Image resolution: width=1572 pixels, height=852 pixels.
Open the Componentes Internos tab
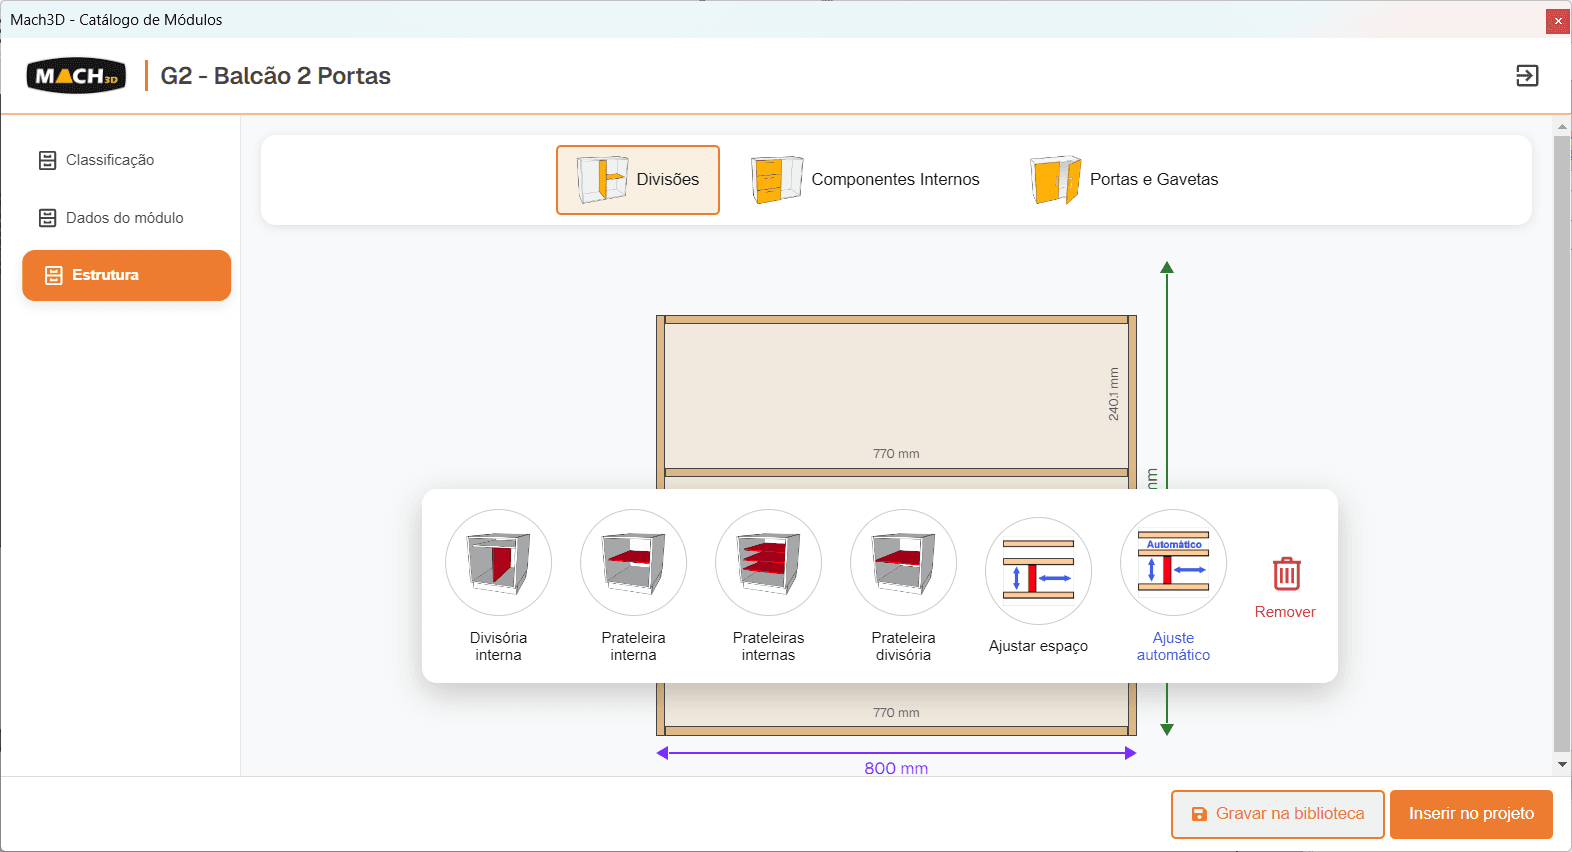(x=866, y=180)
